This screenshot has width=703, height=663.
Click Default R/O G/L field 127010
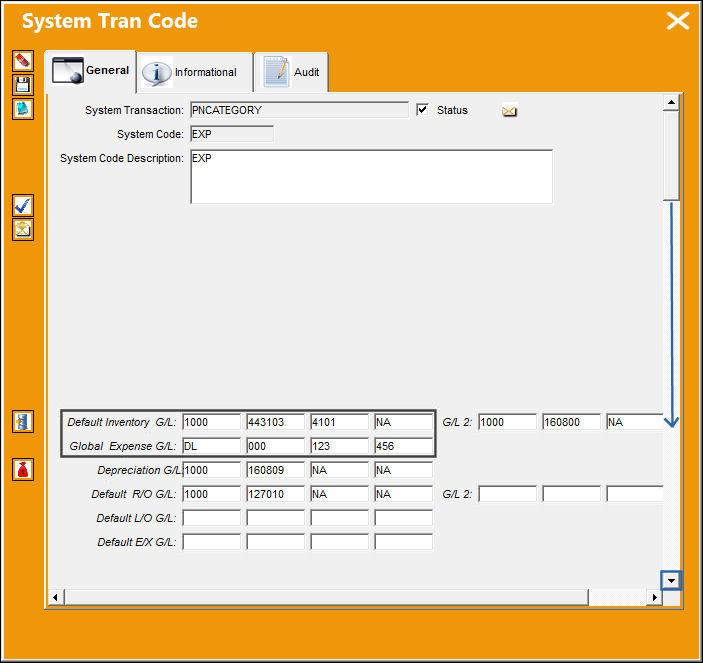pos(276,494)
